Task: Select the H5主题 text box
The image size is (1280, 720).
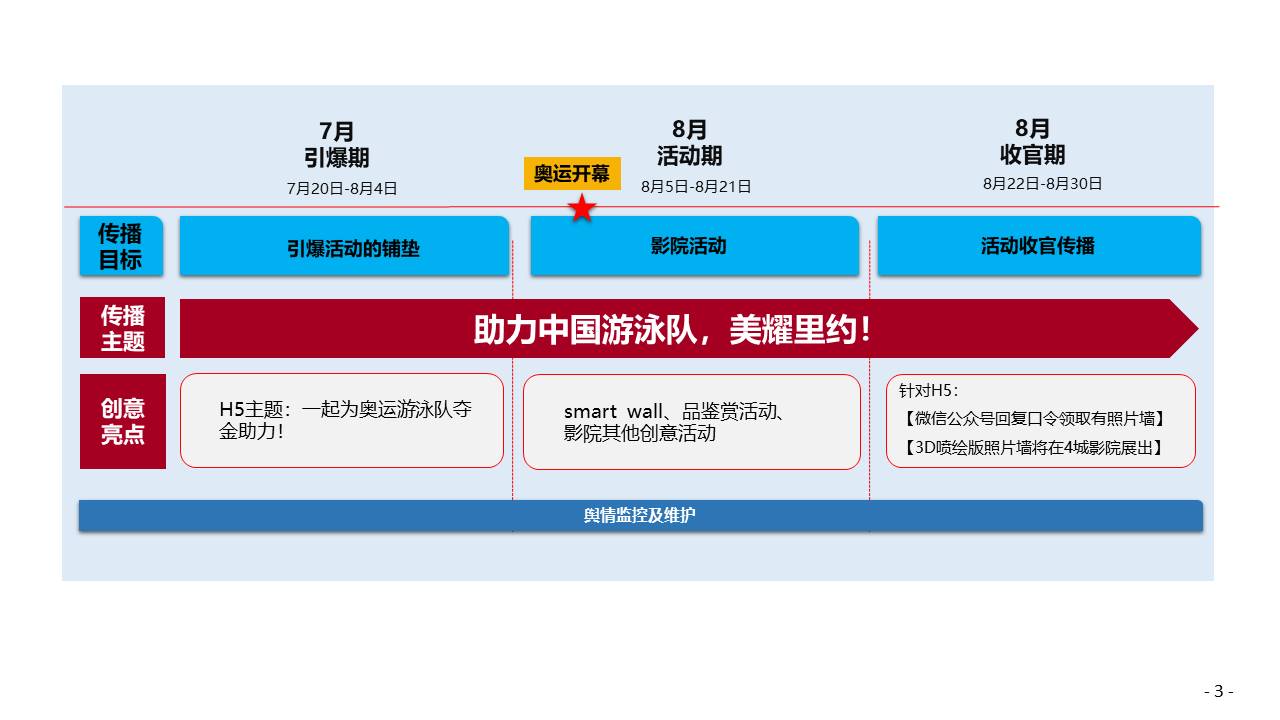Action: click(x=342, y=421)
